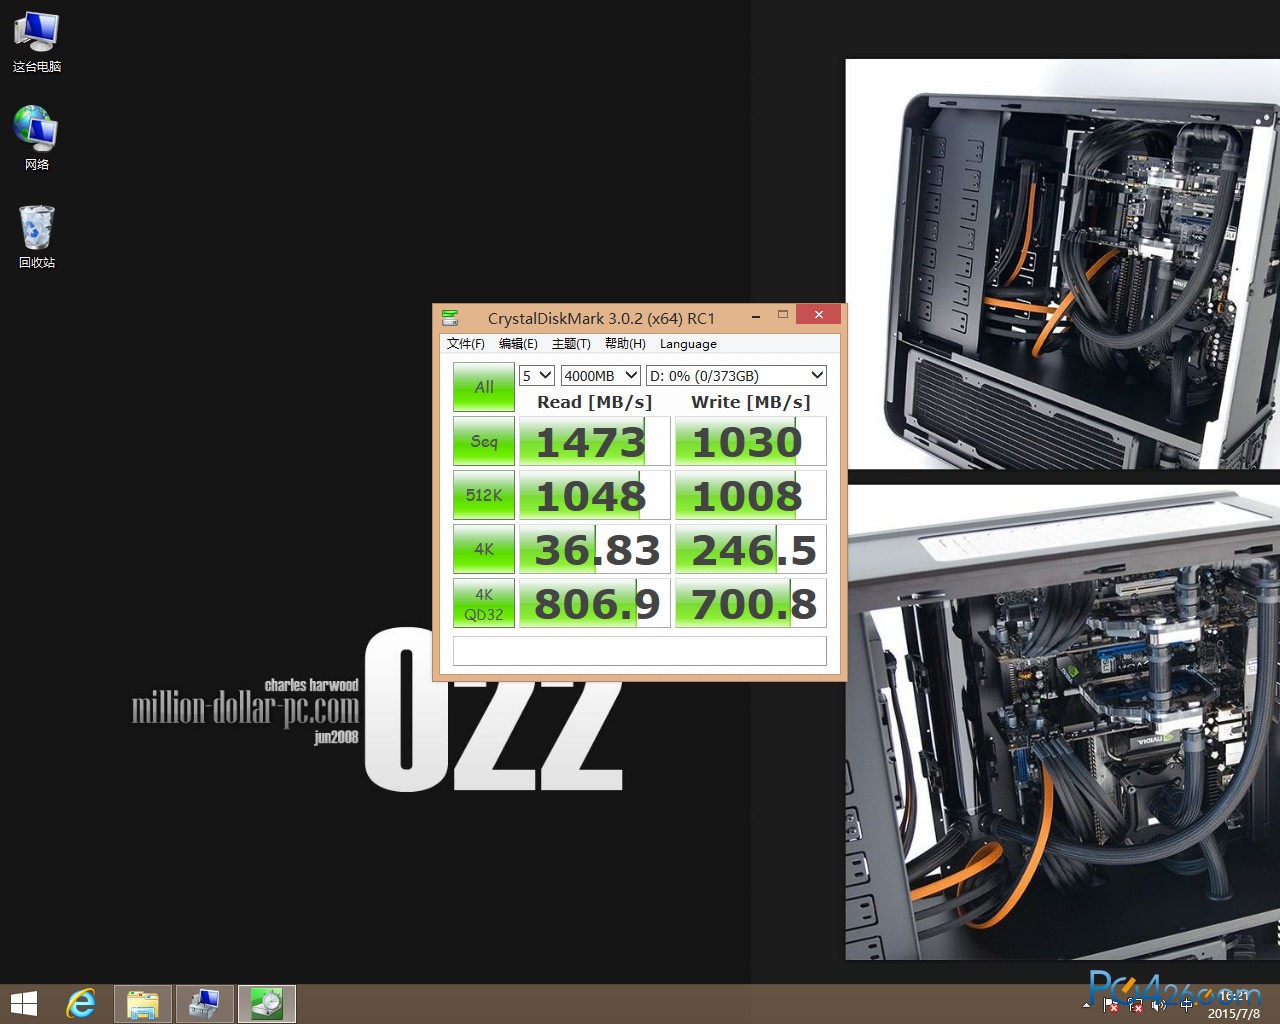Start the 4K benchmark test

[x=484, y=549]
